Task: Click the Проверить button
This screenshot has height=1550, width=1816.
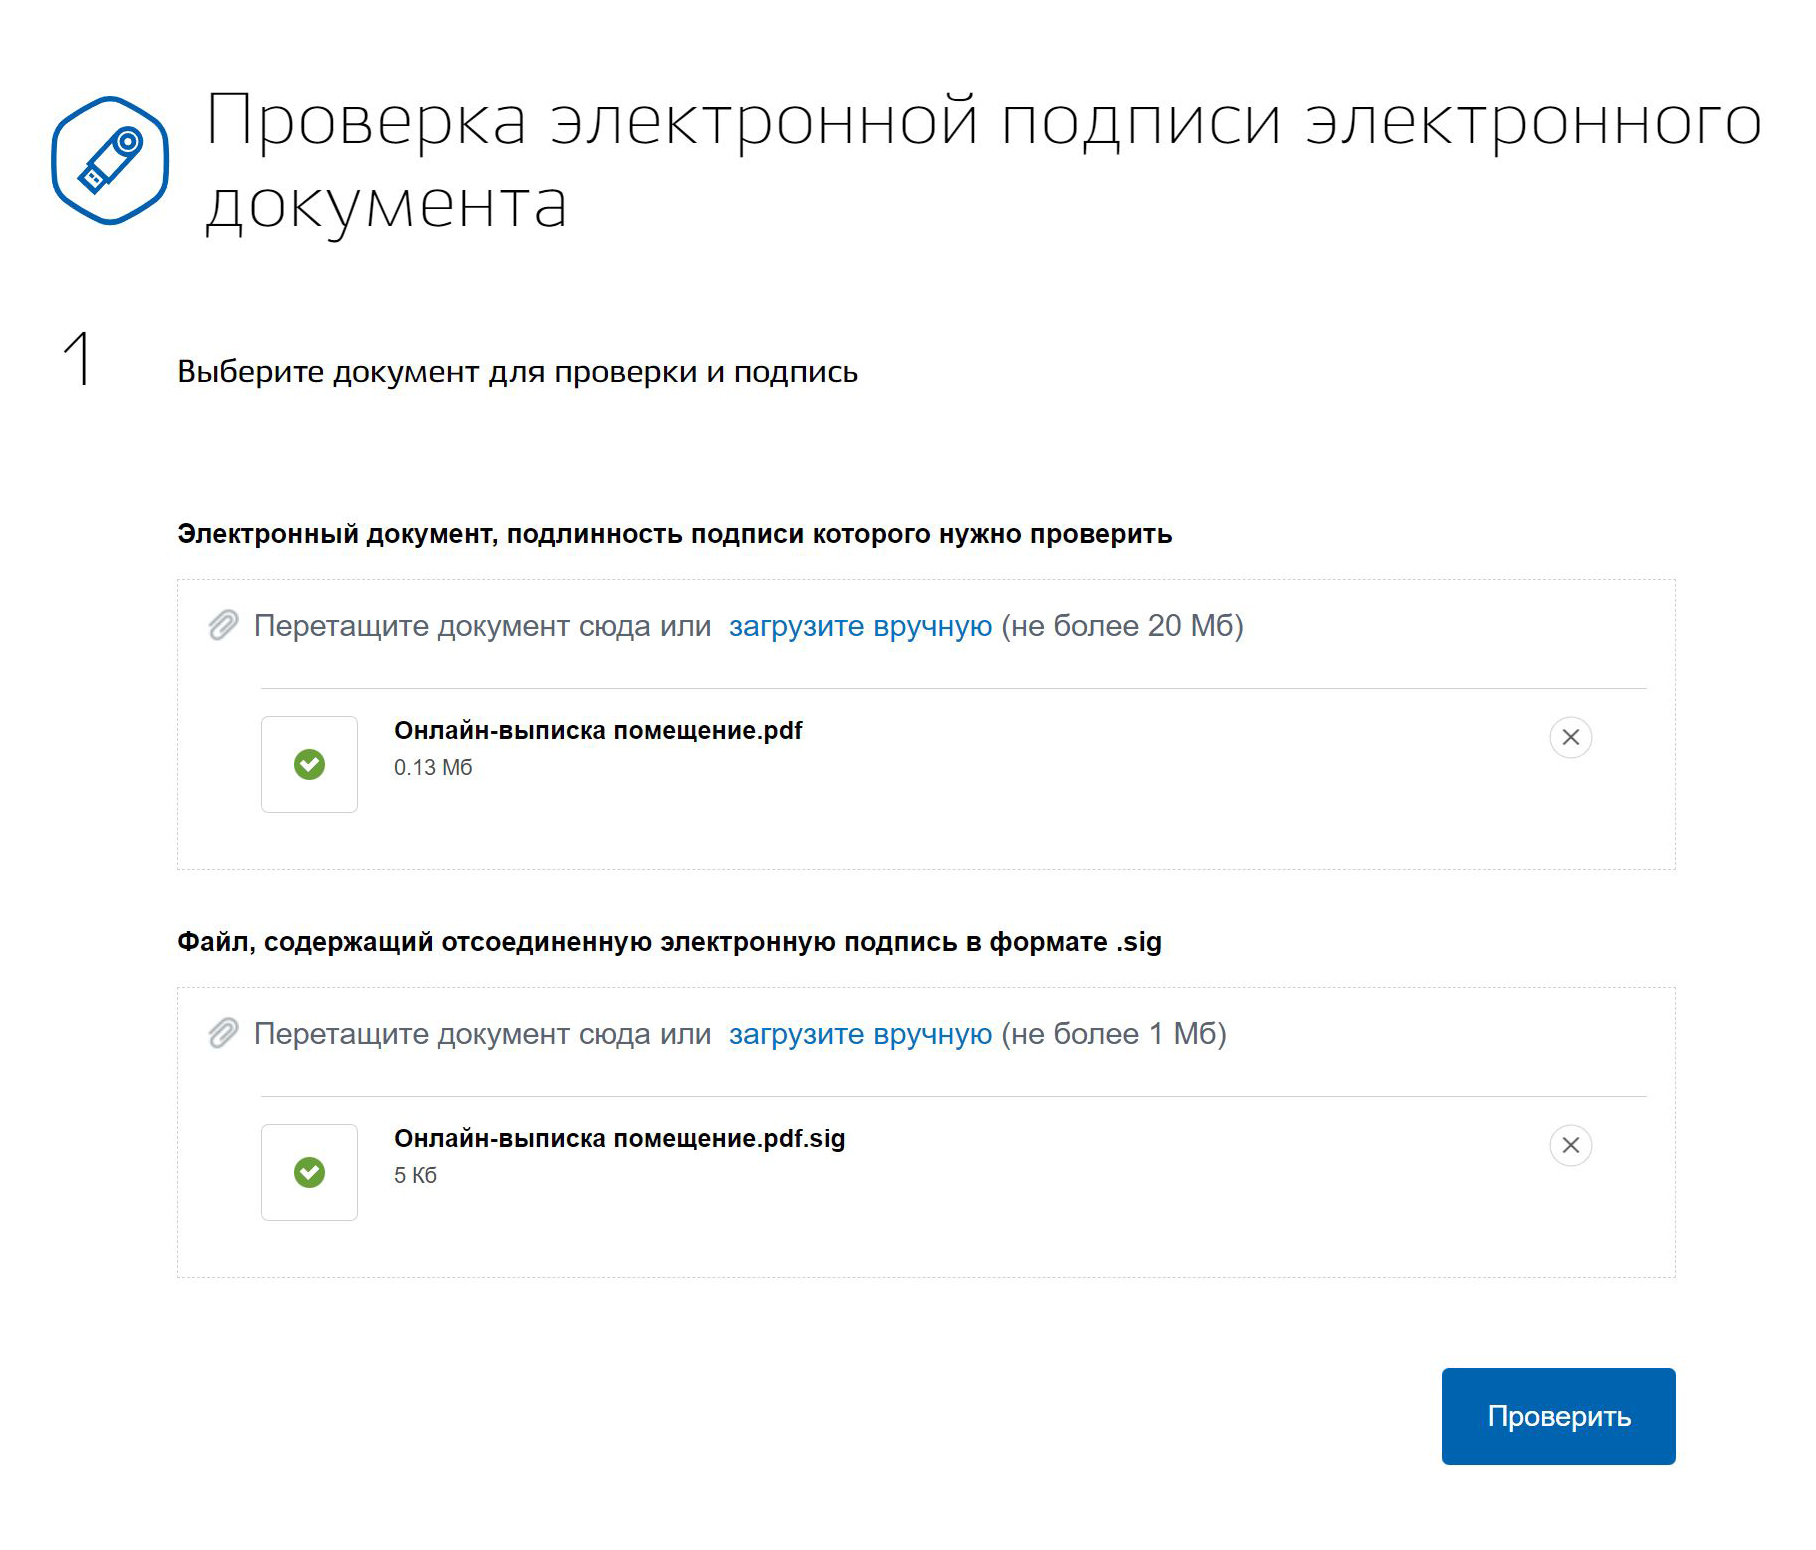Action: tap(1558, 1417)
